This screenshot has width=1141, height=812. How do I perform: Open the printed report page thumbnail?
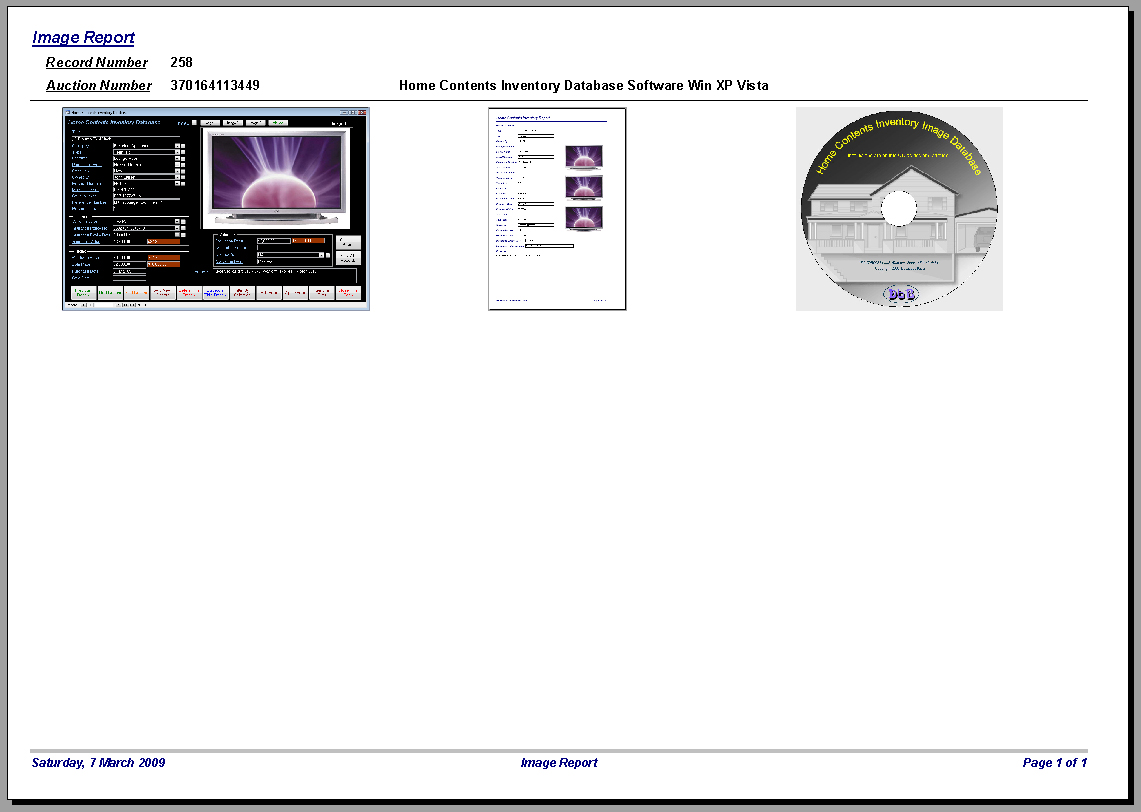pyautogui.click(x=557, y=209)
